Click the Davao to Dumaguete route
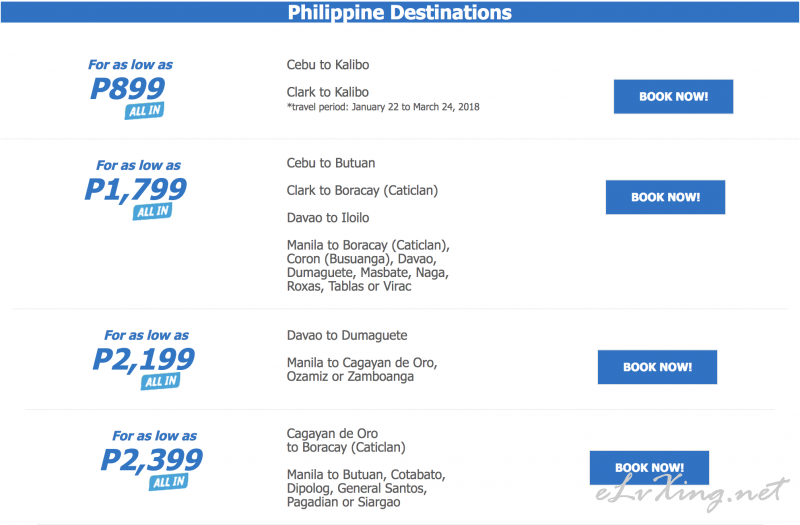800x525 pixels. click(347, 335)
